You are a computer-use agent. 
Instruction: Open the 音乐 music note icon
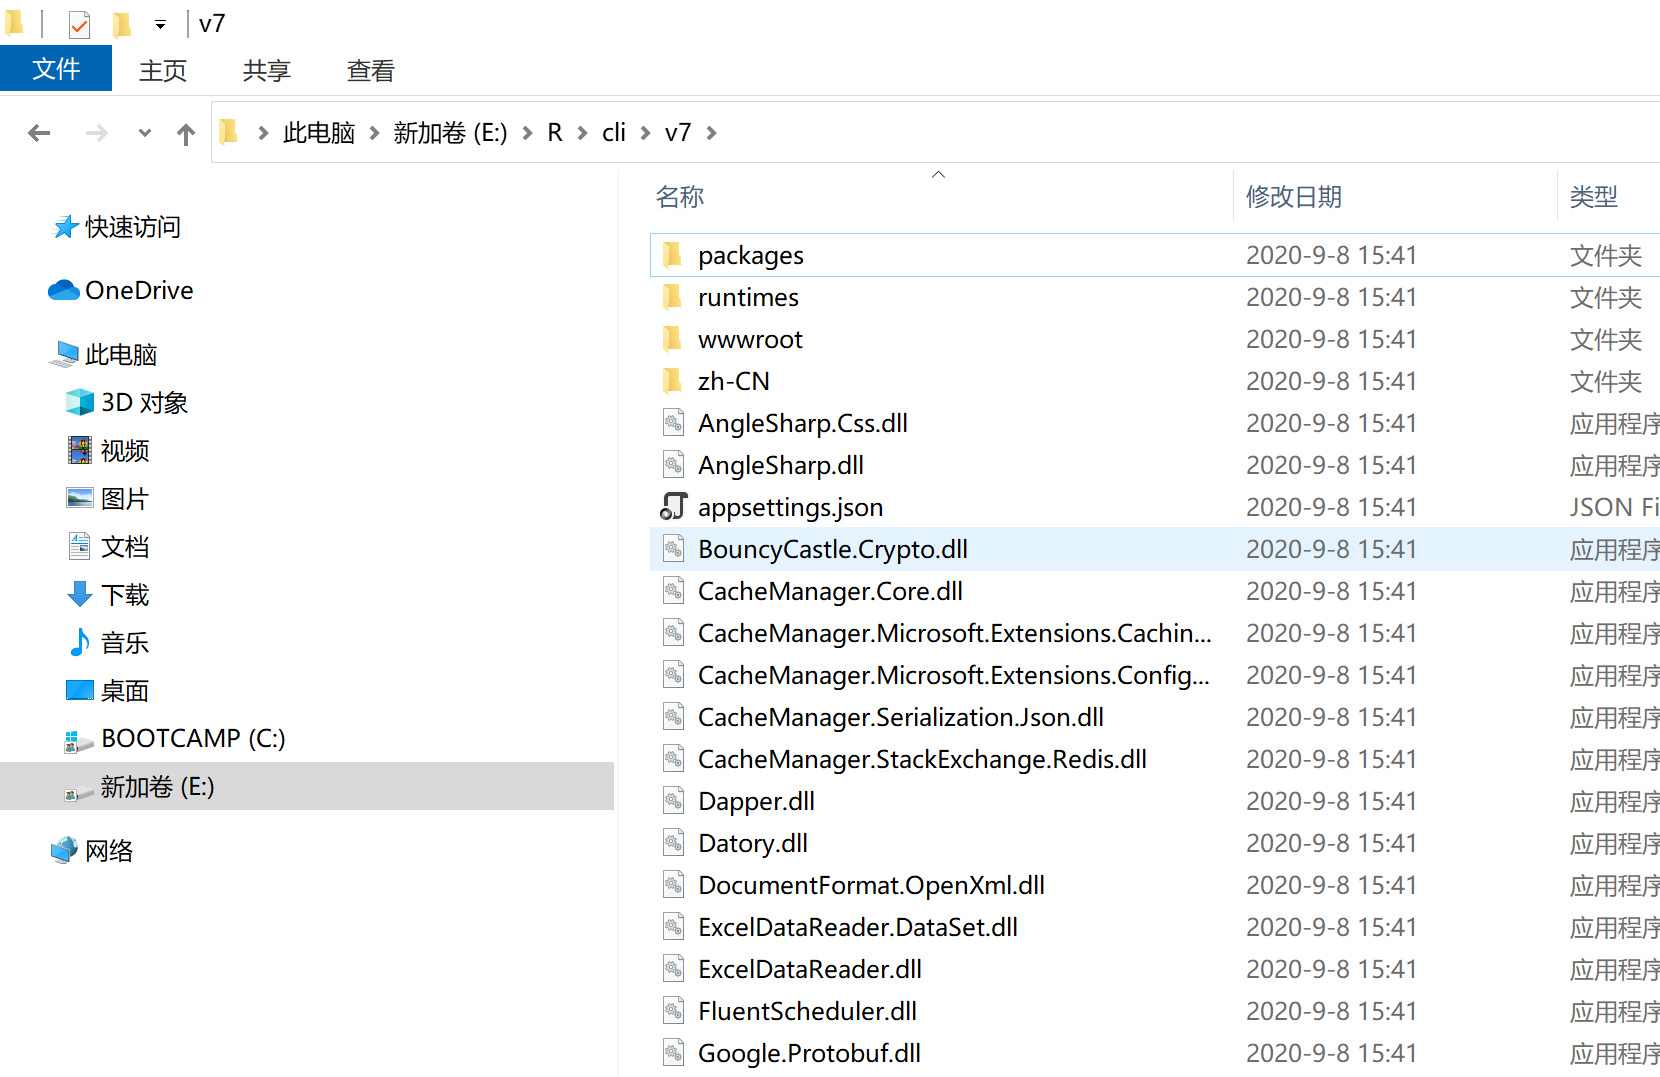pyautogui.click(x=79, y=643)
